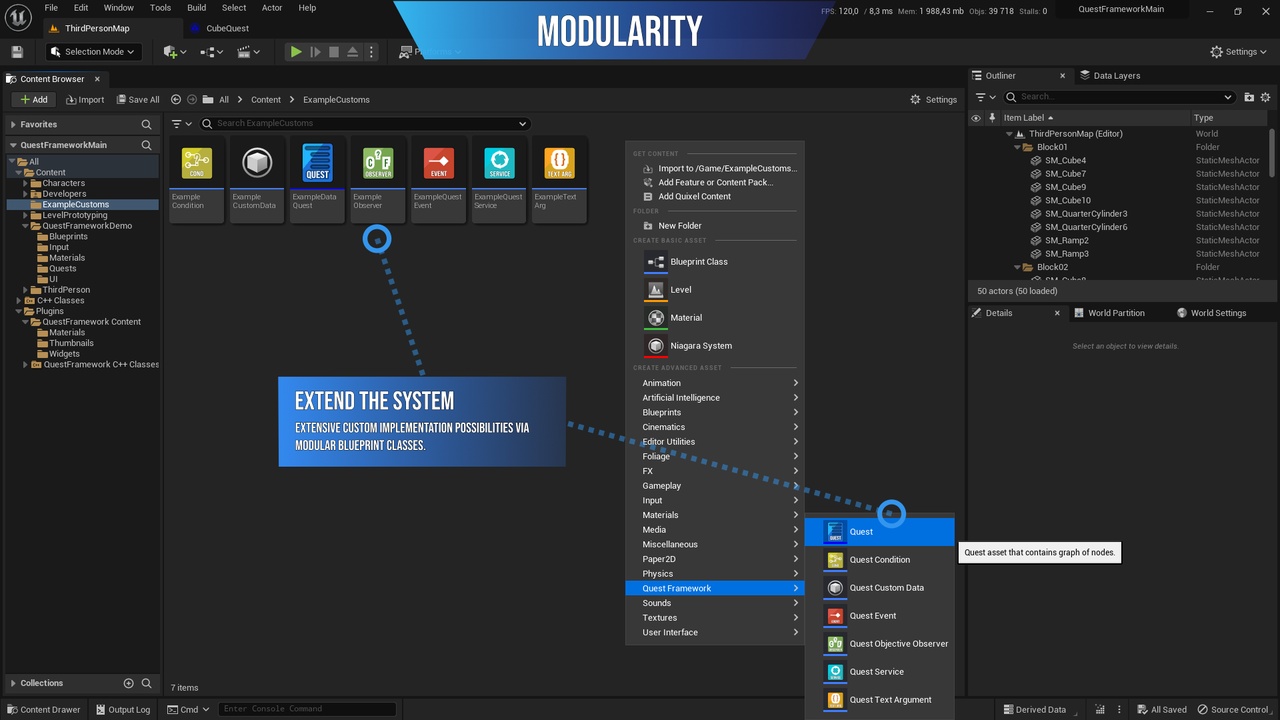Select the ExampleDataQuest asset
Image resolution: width=1280 pixels, height=720 pixels.
(317, 179)
